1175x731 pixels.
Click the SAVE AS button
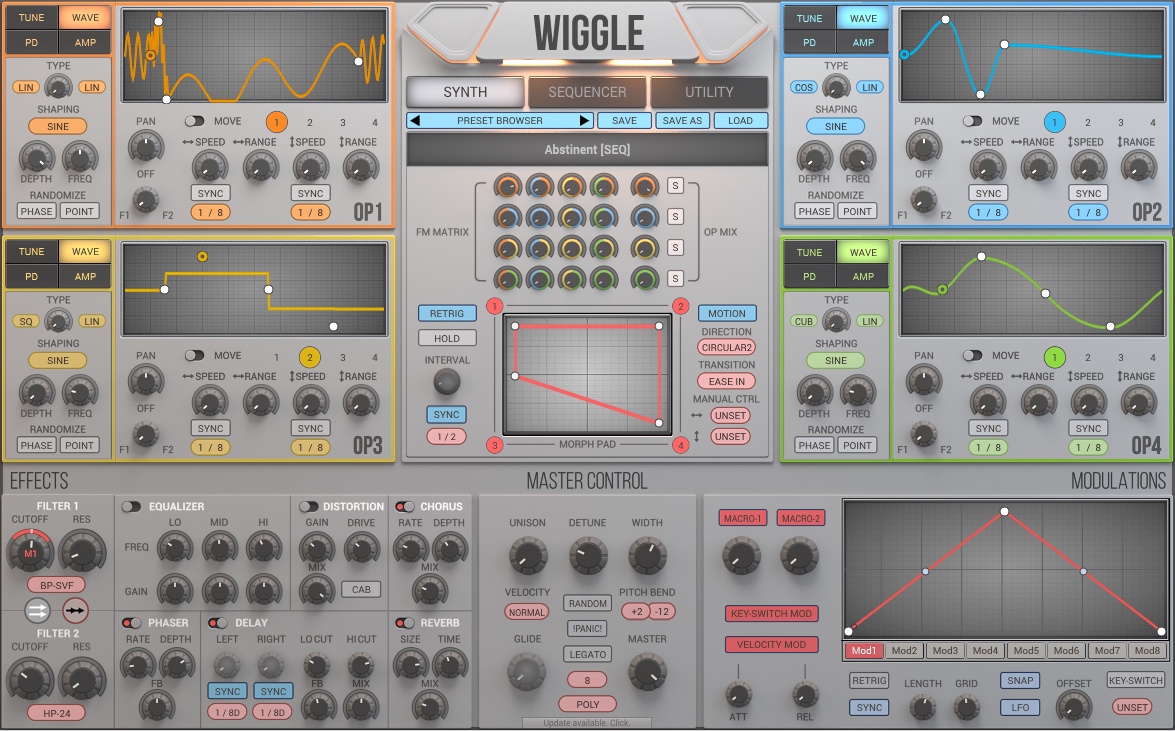pos(682,121)
